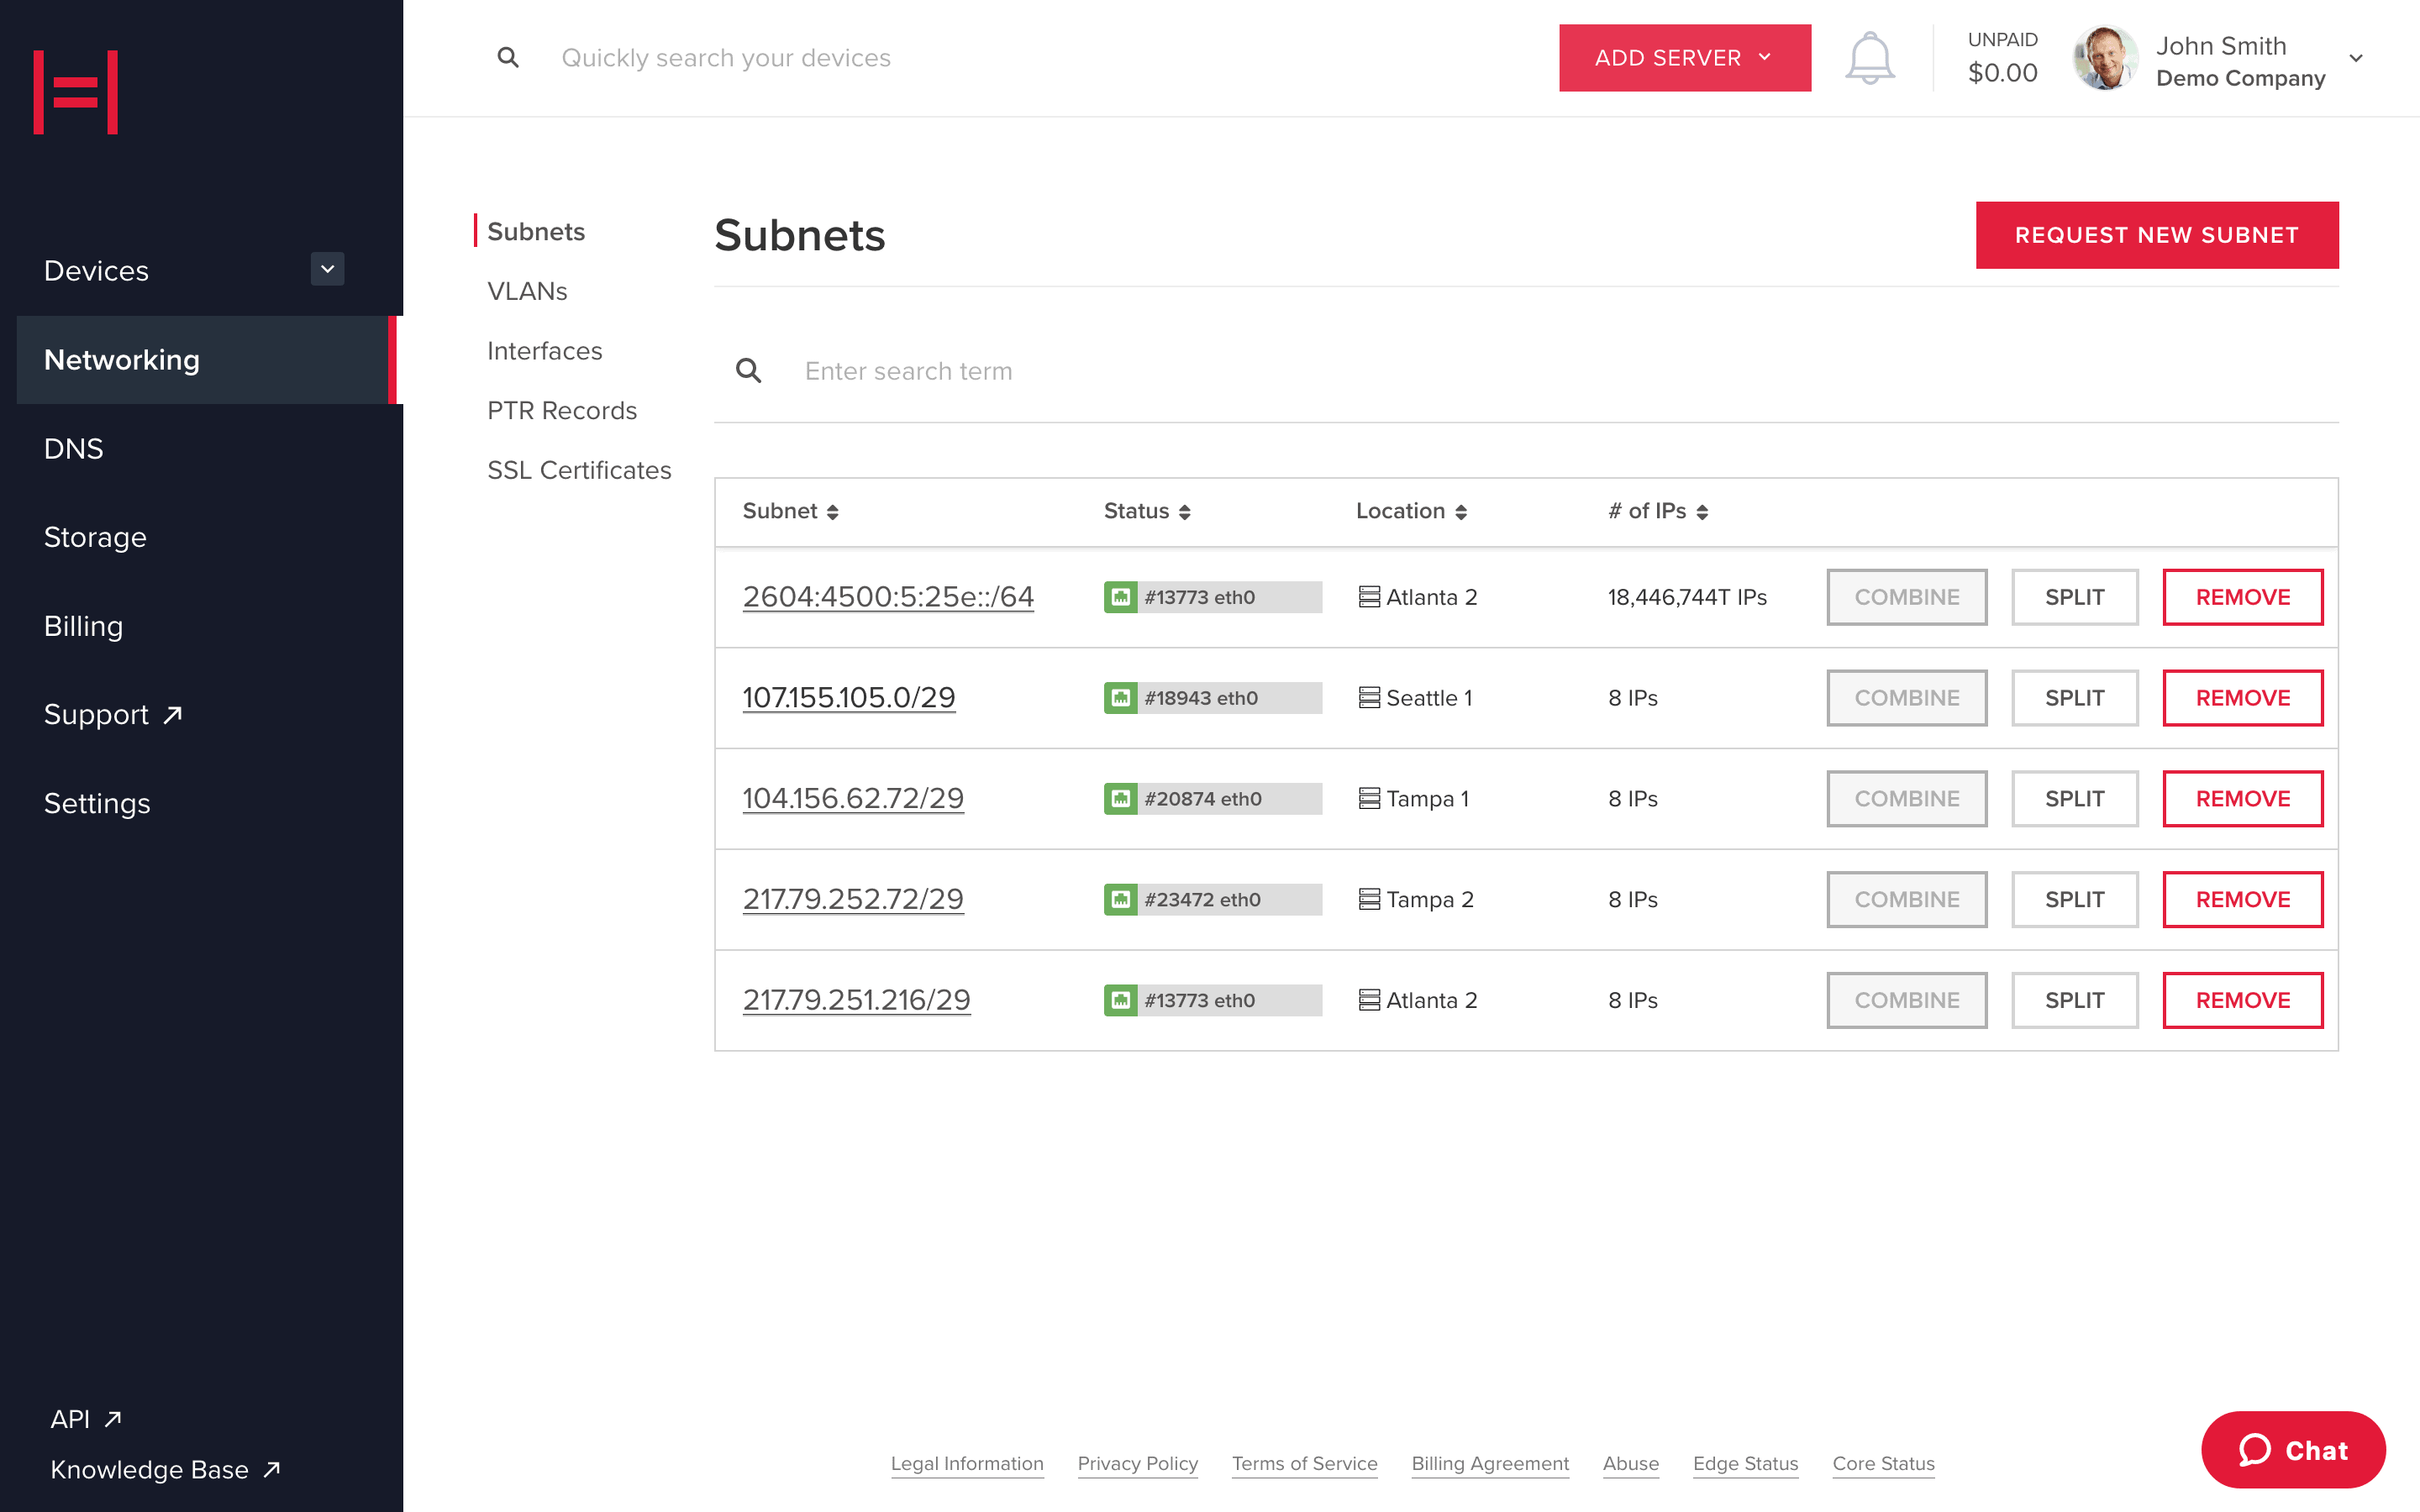Navigate to Billing
2420x1512 pixels.
83,626
